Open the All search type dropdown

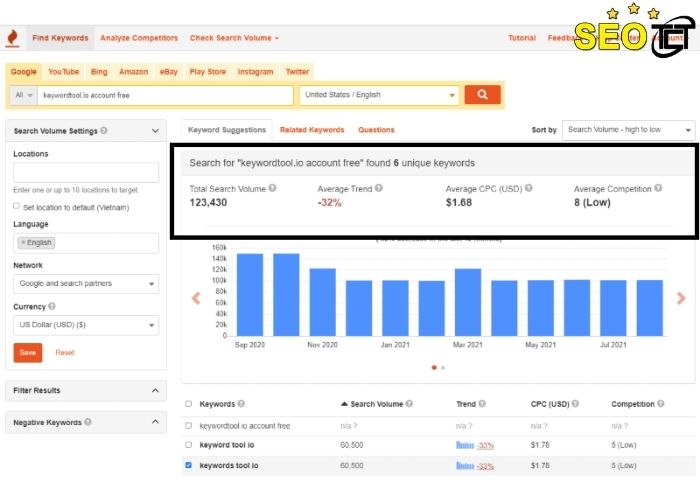(24, 95)
